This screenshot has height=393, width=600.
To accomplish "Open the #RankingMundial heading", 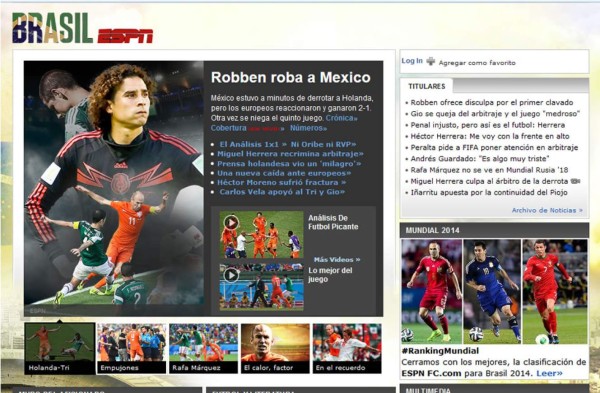I will (x=440, y=351).
